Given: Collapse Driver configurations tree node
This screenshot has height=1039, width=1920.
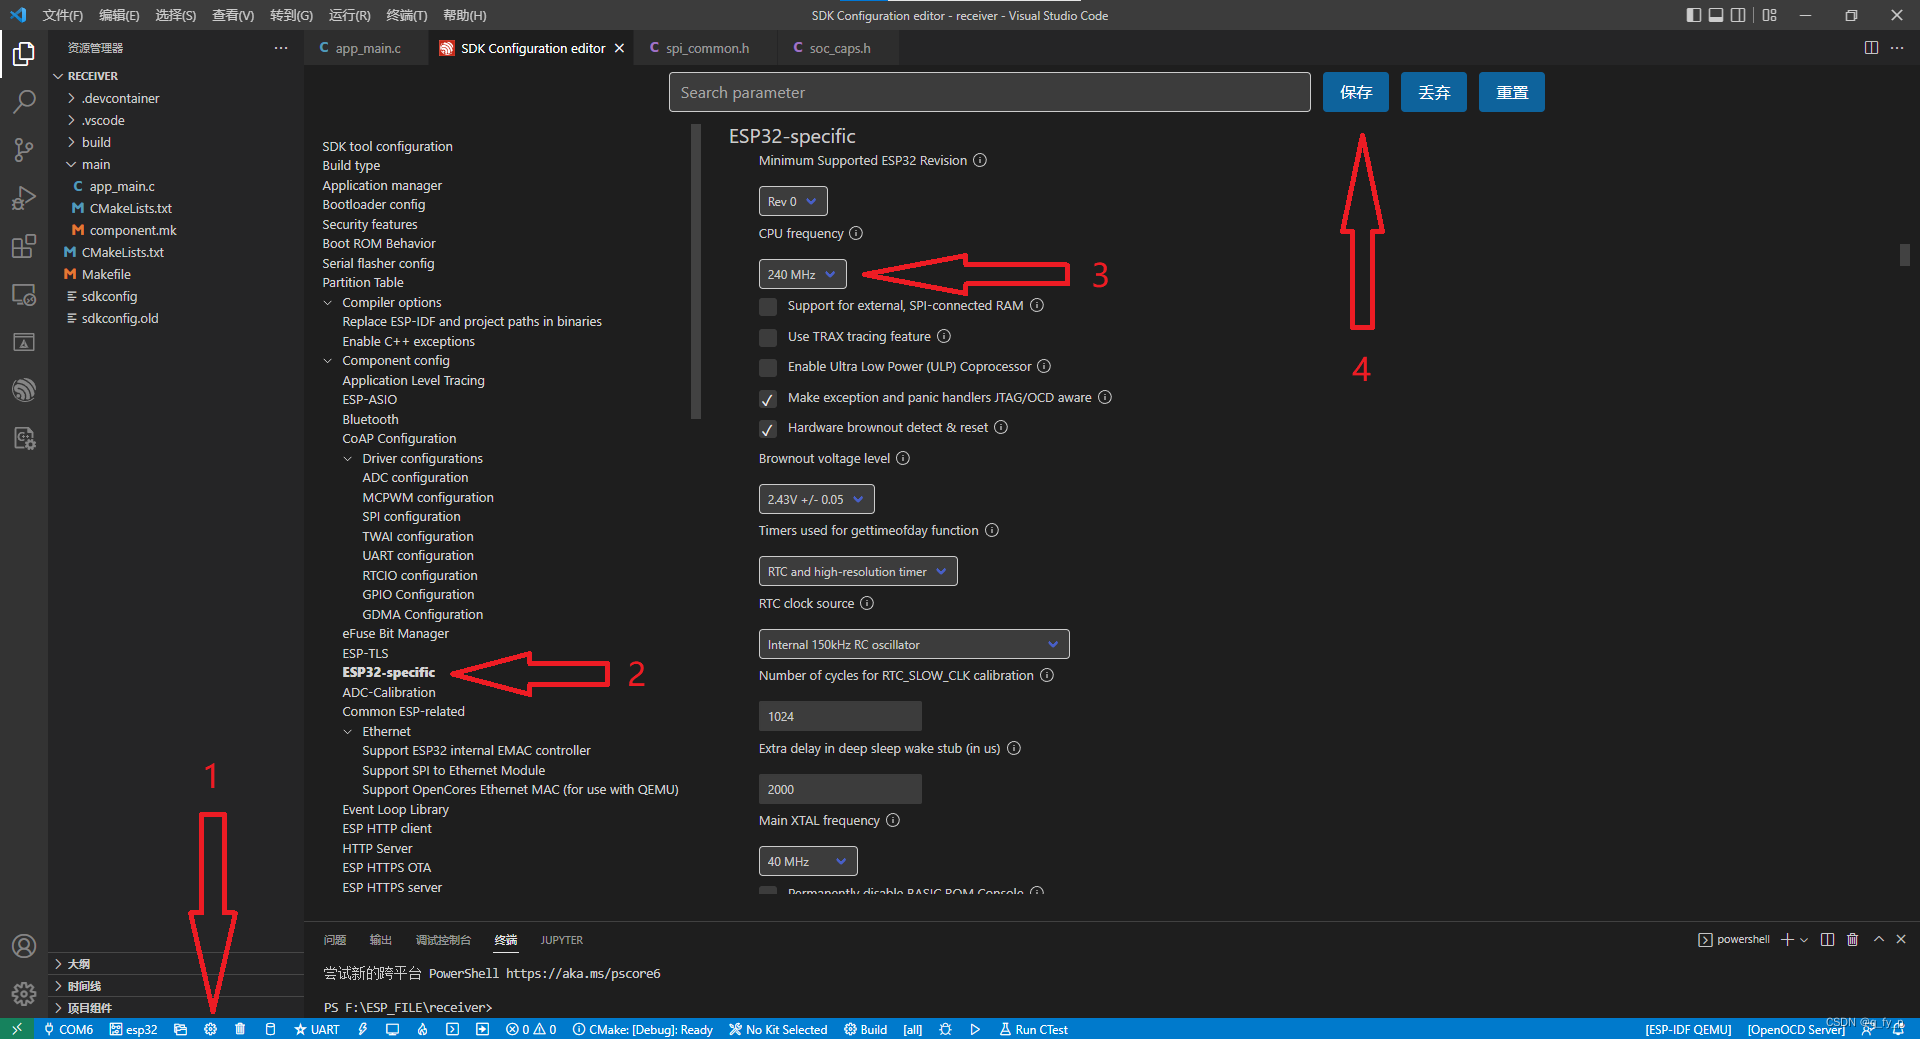Looking at the screenshot, I should coord(348,459).
